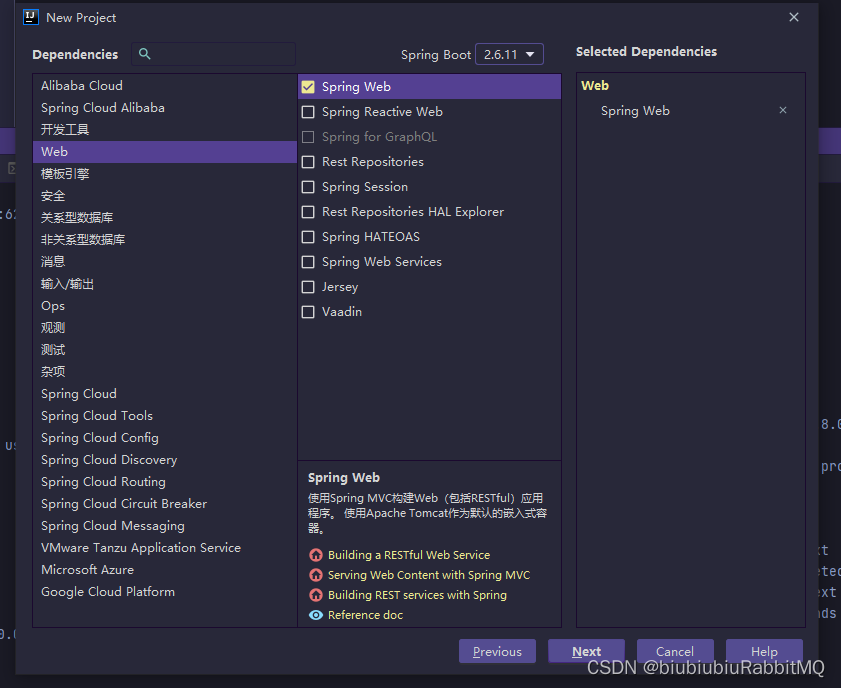Open the Reference doc link
The width and height of the screenshot is (841, 688).
click(x=365, y=615)
